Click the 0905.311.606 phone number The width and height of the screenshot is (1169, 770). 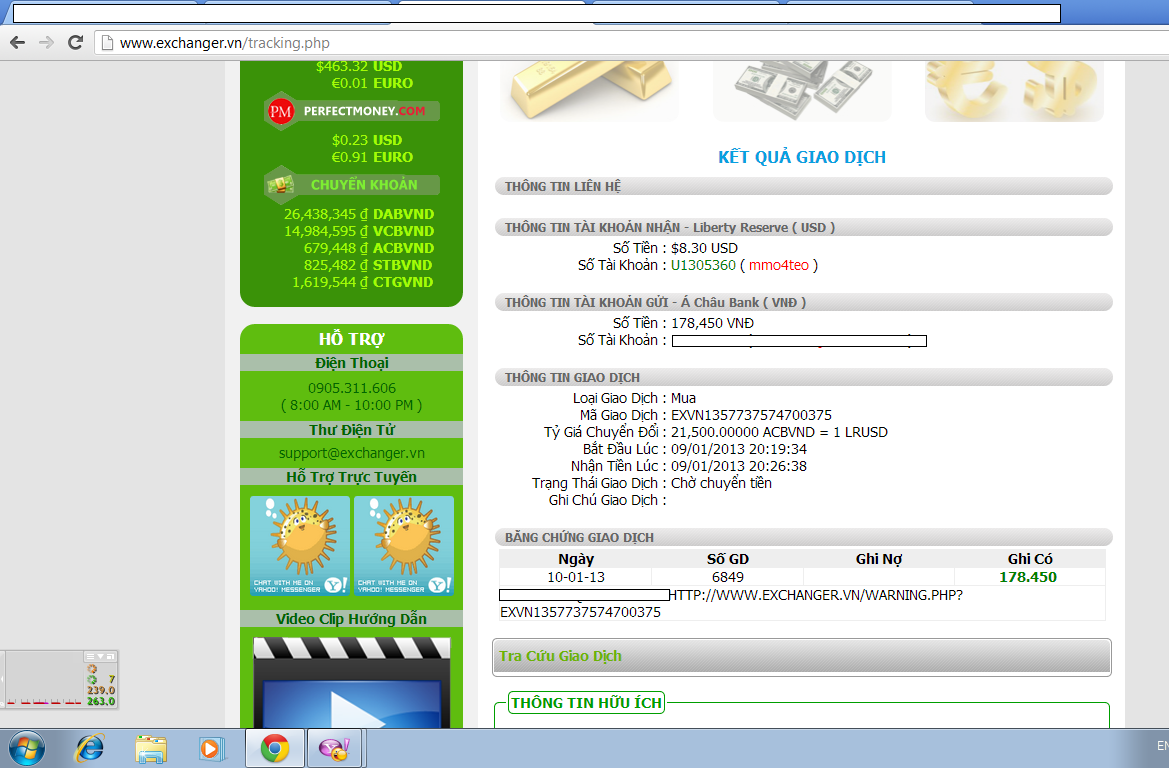point(352,388)
